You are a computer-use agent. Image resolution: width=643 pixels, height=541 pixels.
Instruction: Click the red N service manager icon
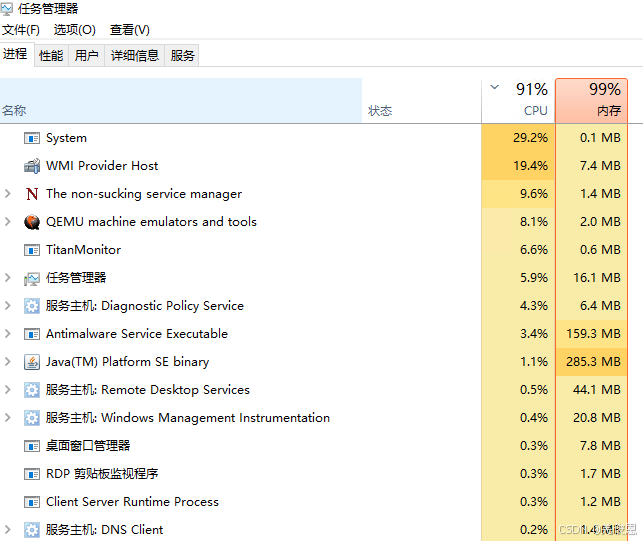click(x=32, y=194)
